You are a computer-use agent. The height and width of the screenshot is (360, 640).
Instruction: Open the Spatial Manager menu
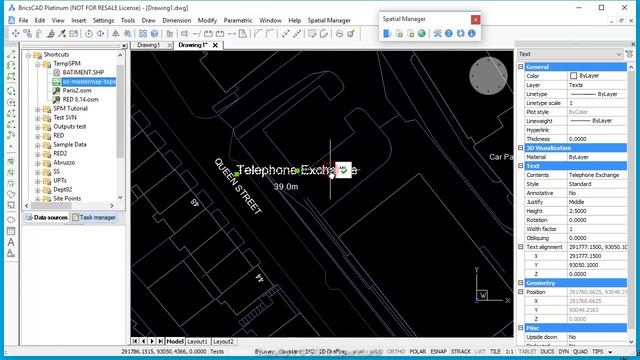tap(329, 20)
